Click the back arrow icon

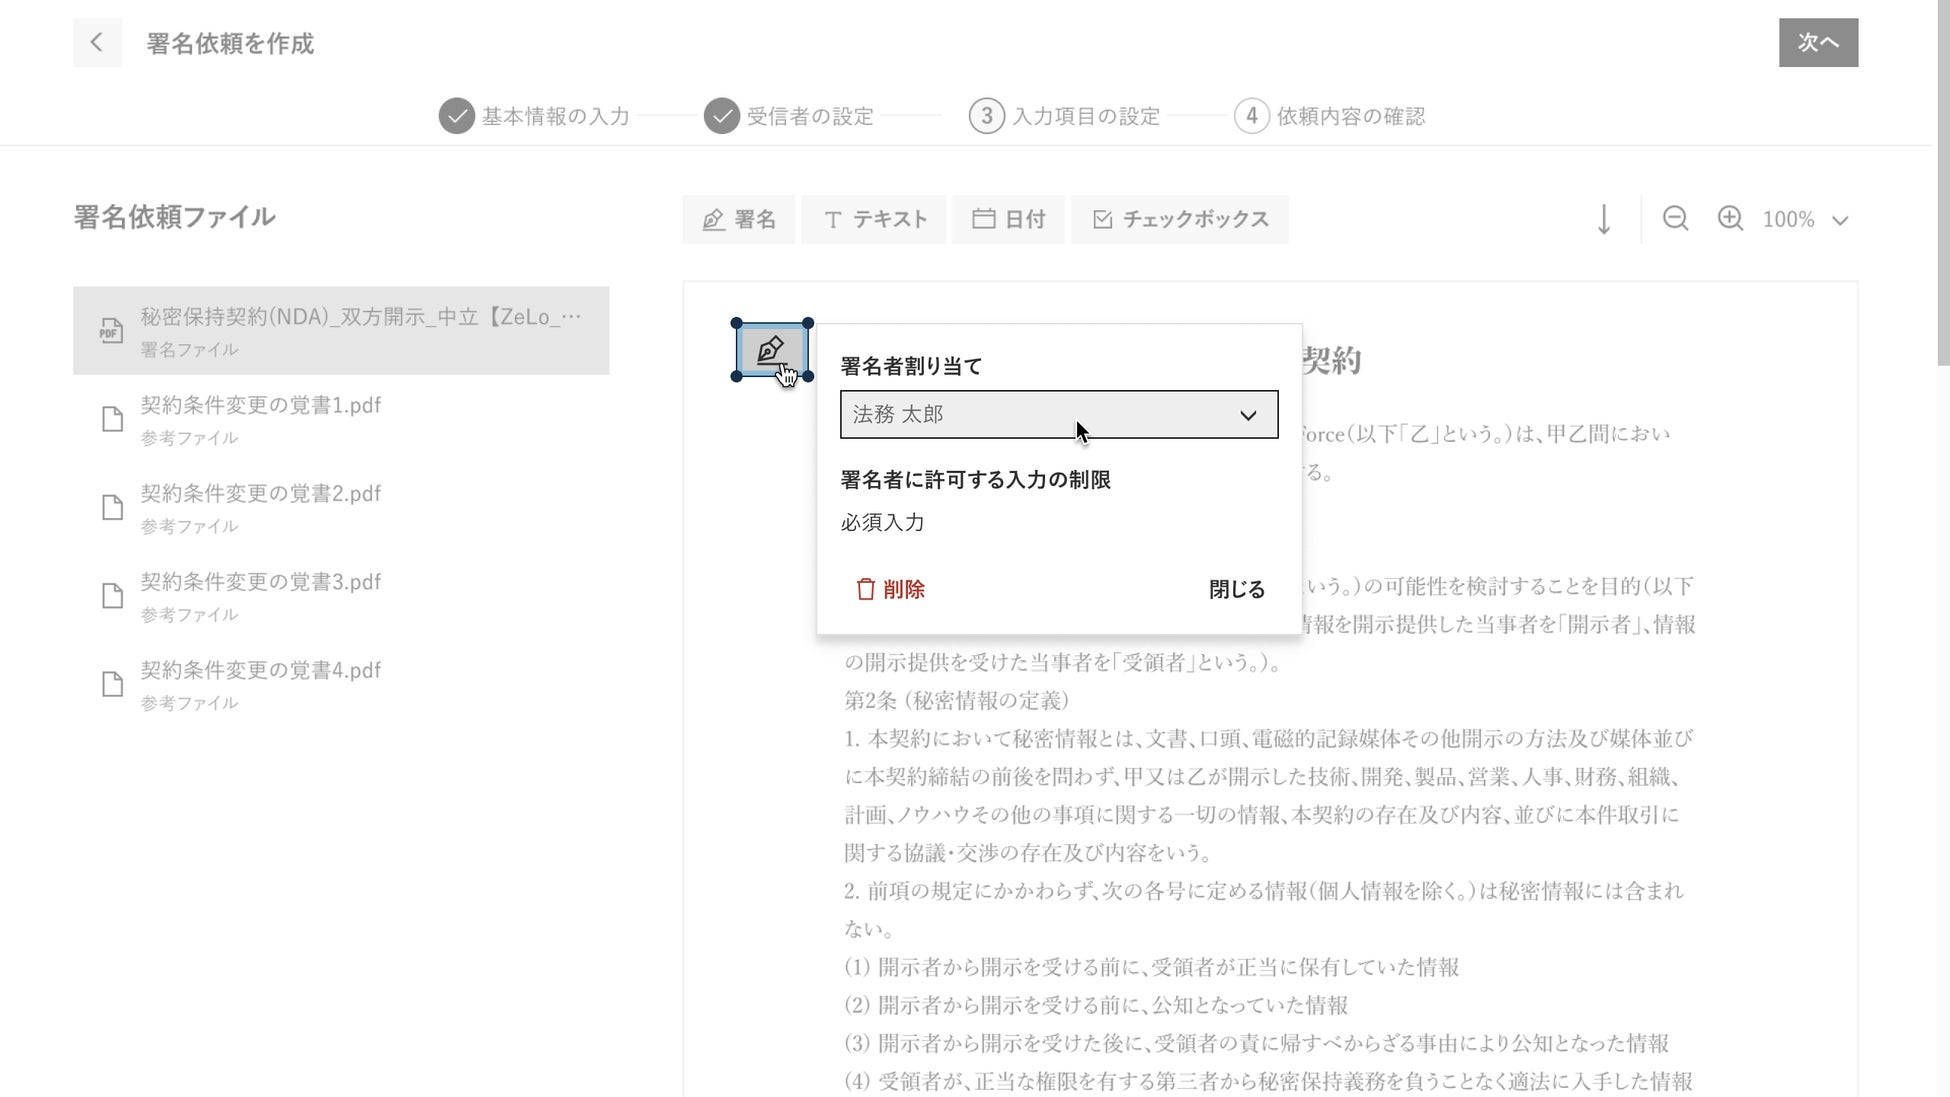click(97, 42)
